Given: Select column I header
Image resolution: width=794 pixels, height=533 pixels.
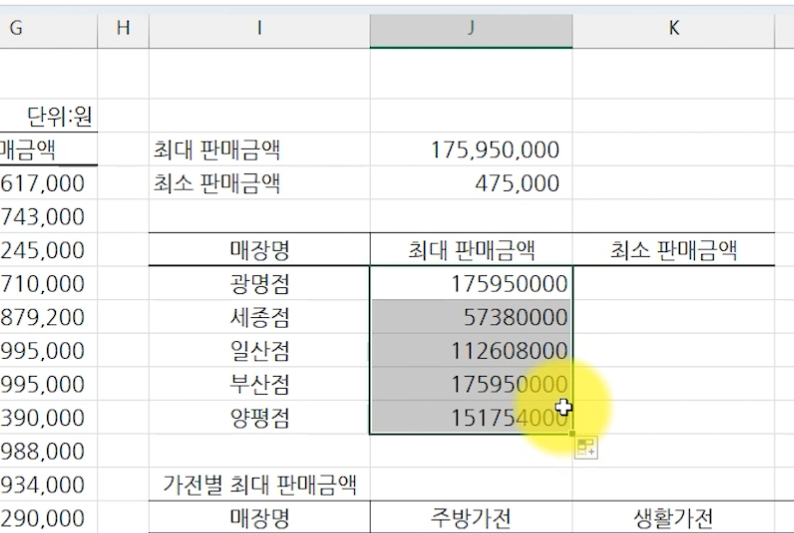Looking at the screenshot, I should pyautogui.click(x=259, y=30).
